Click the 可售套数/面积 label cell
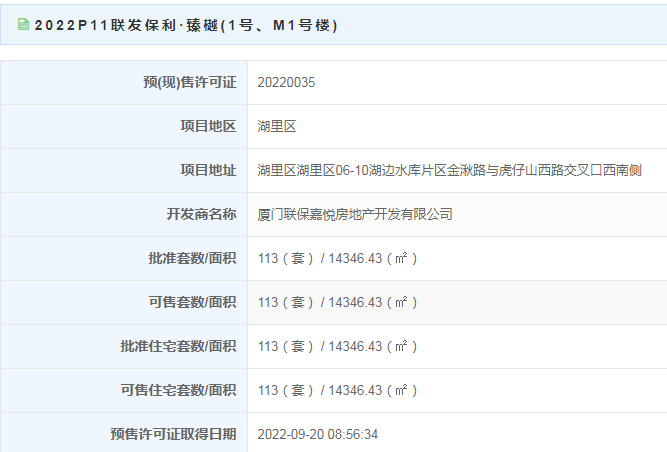667x452 pixels. click(x=124, y=302)
